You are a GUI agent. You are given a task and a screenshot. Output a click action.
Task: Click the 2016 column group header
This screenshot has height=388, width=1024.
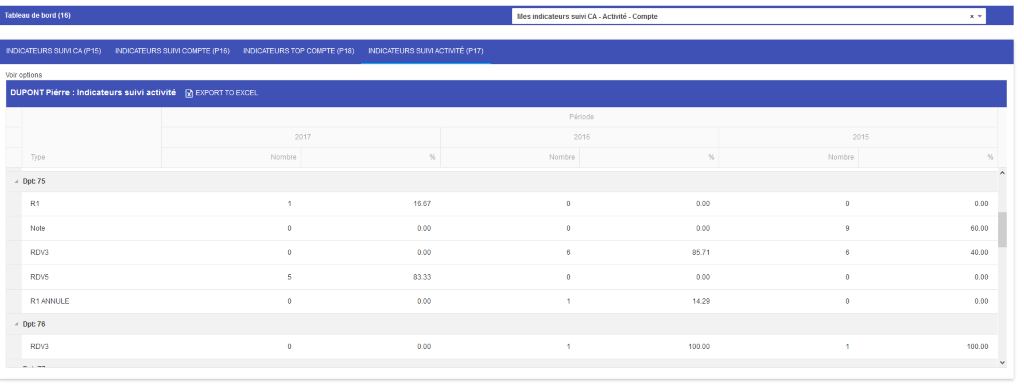click(x=581, y=137)
